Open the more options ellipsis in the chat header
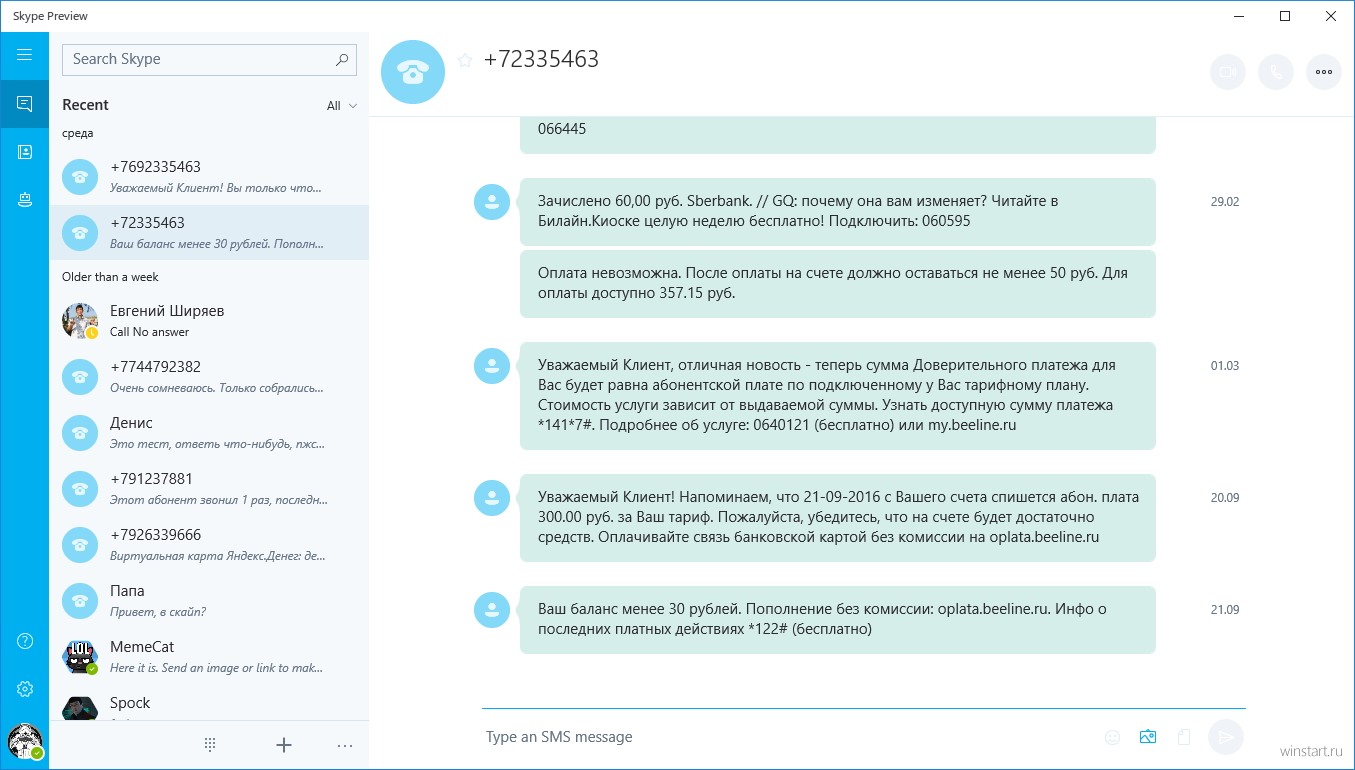The width and height of the screenshot is (1355, 770). (1324, 72)
